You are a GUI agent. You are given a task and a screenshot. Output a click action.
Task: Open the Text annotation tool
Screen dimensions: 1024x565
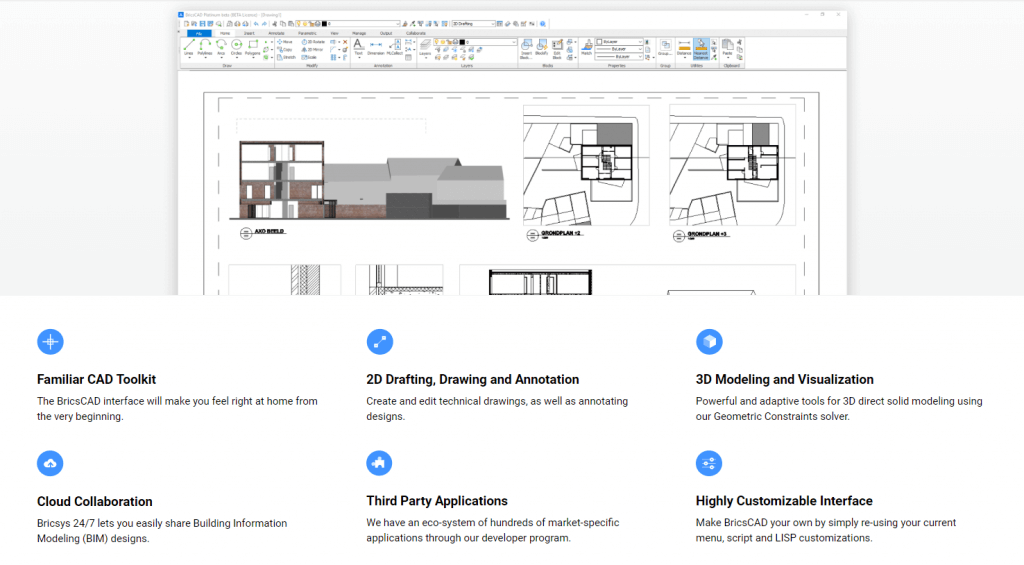coord(358,46)
